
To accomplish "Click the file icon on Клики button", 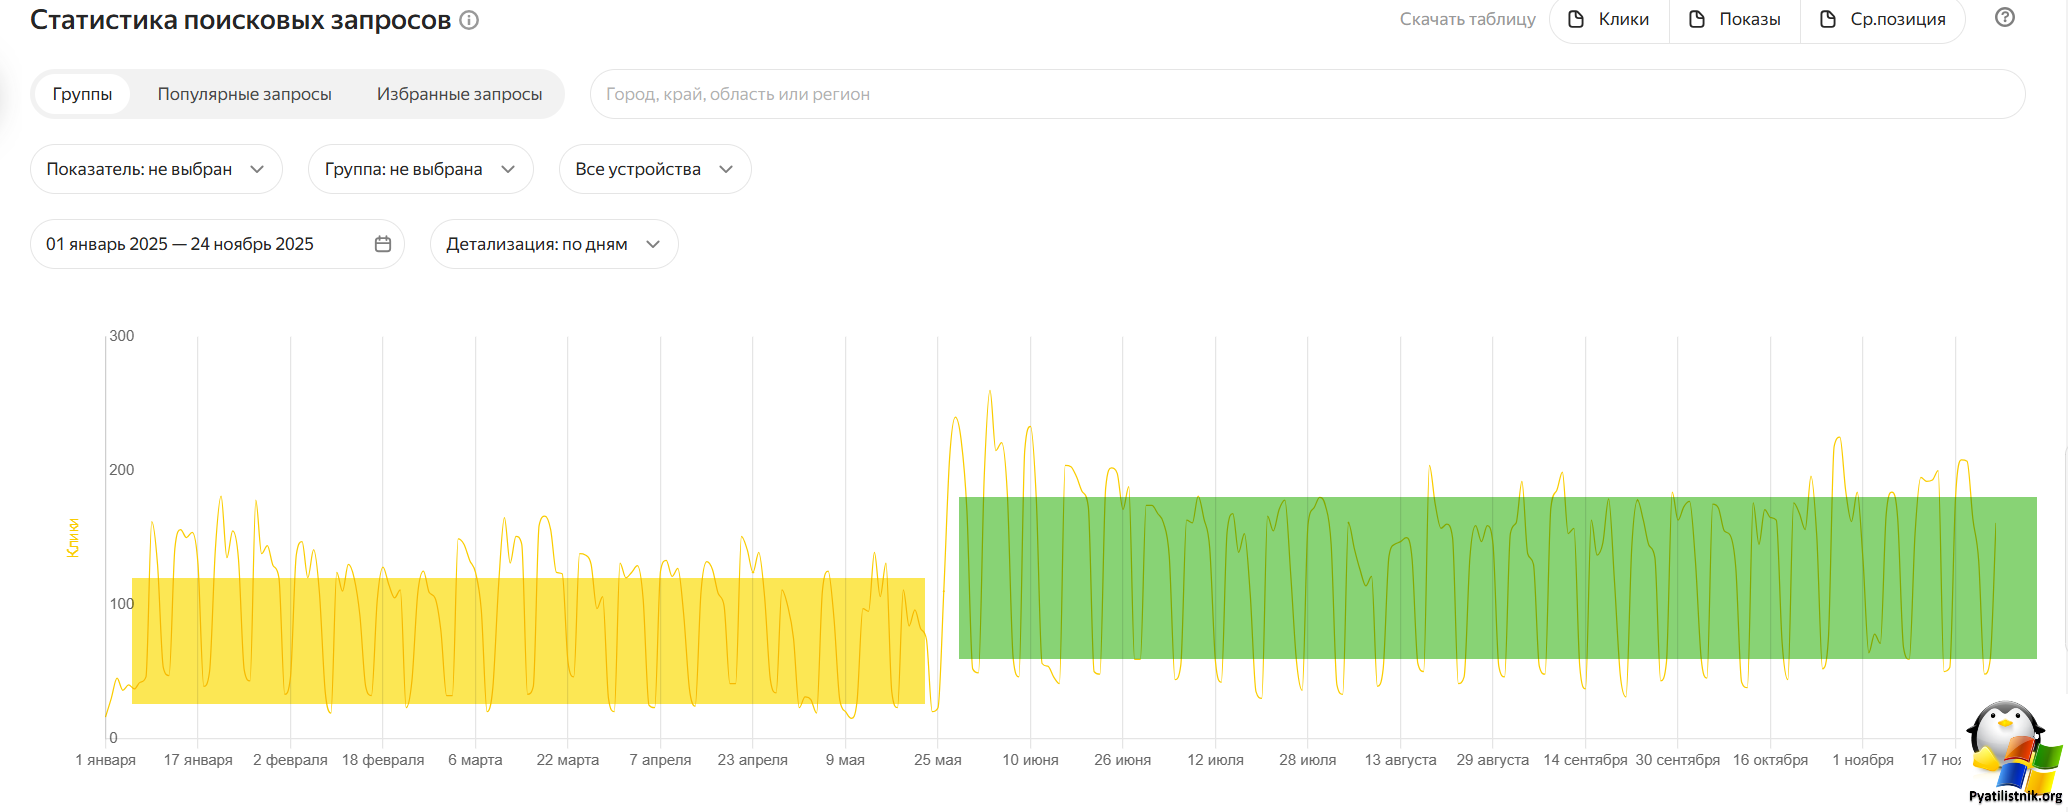I will pos(1576,19).
